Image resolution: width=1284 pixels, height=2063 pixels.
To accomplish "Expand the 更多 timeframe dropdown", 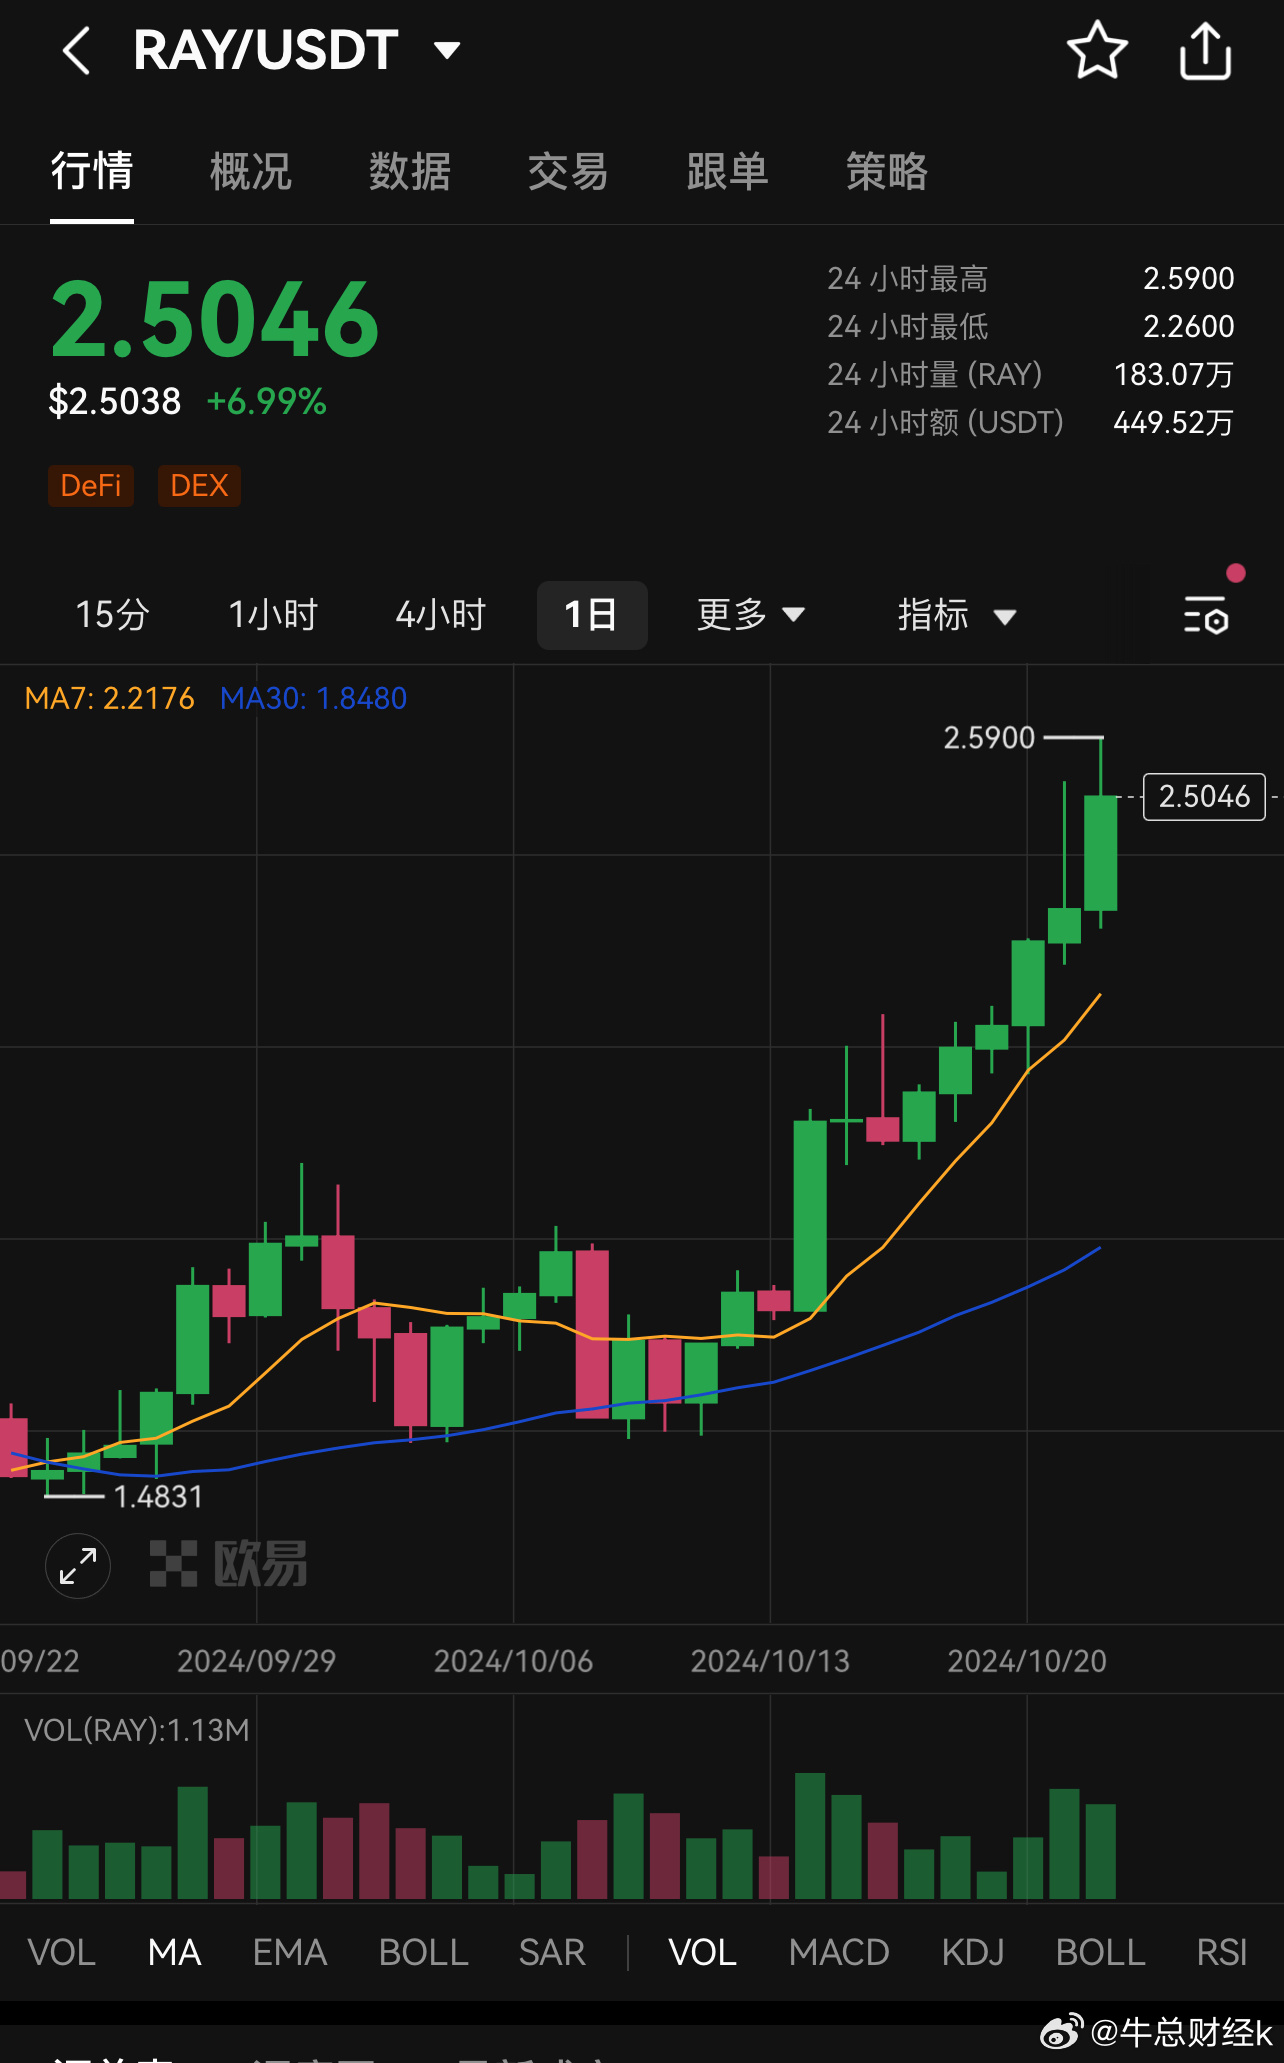I will coord(750,615).
